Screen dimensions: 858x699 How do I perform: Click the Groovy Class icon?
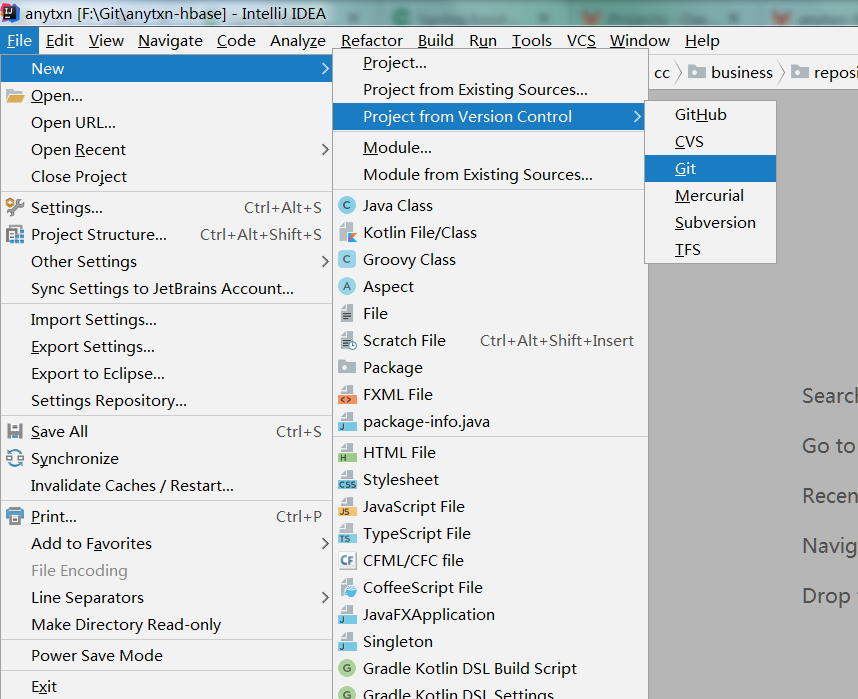tap(347, 259)
